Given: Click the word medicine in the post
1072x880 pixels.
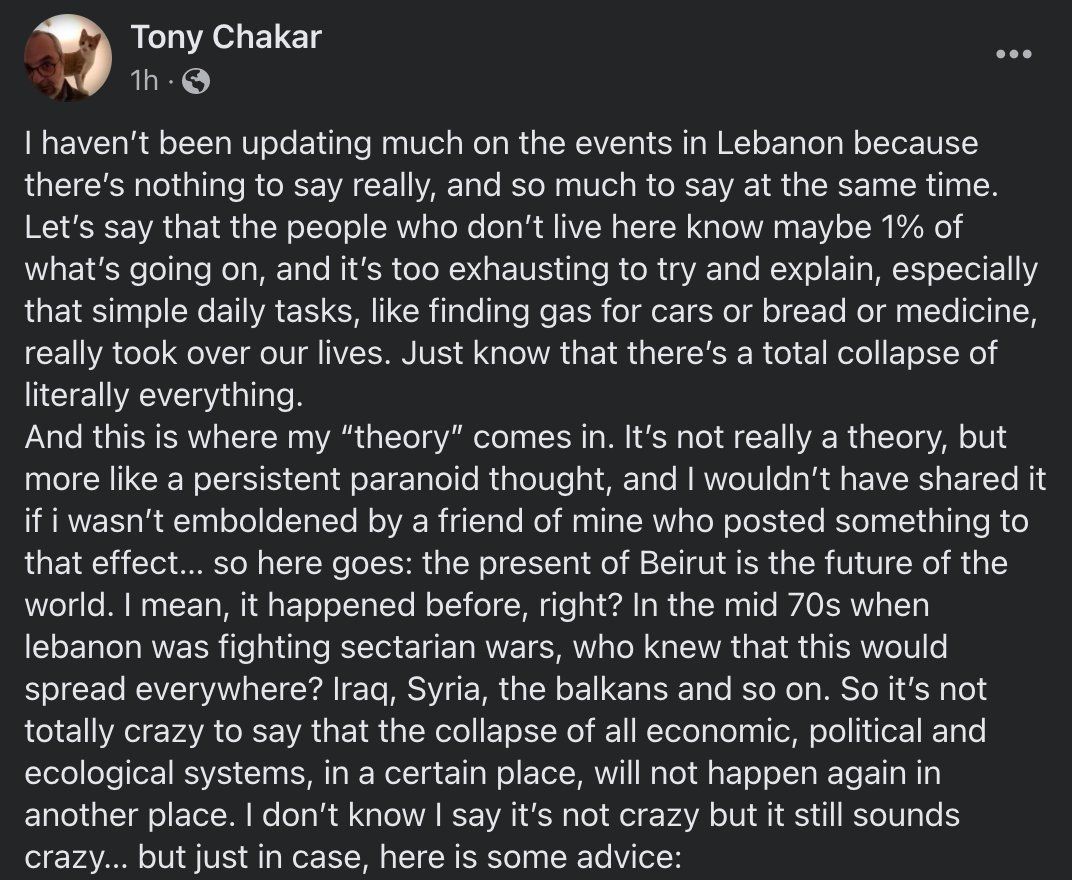Looking at the screenshot, I should click(x=966, y=312).
